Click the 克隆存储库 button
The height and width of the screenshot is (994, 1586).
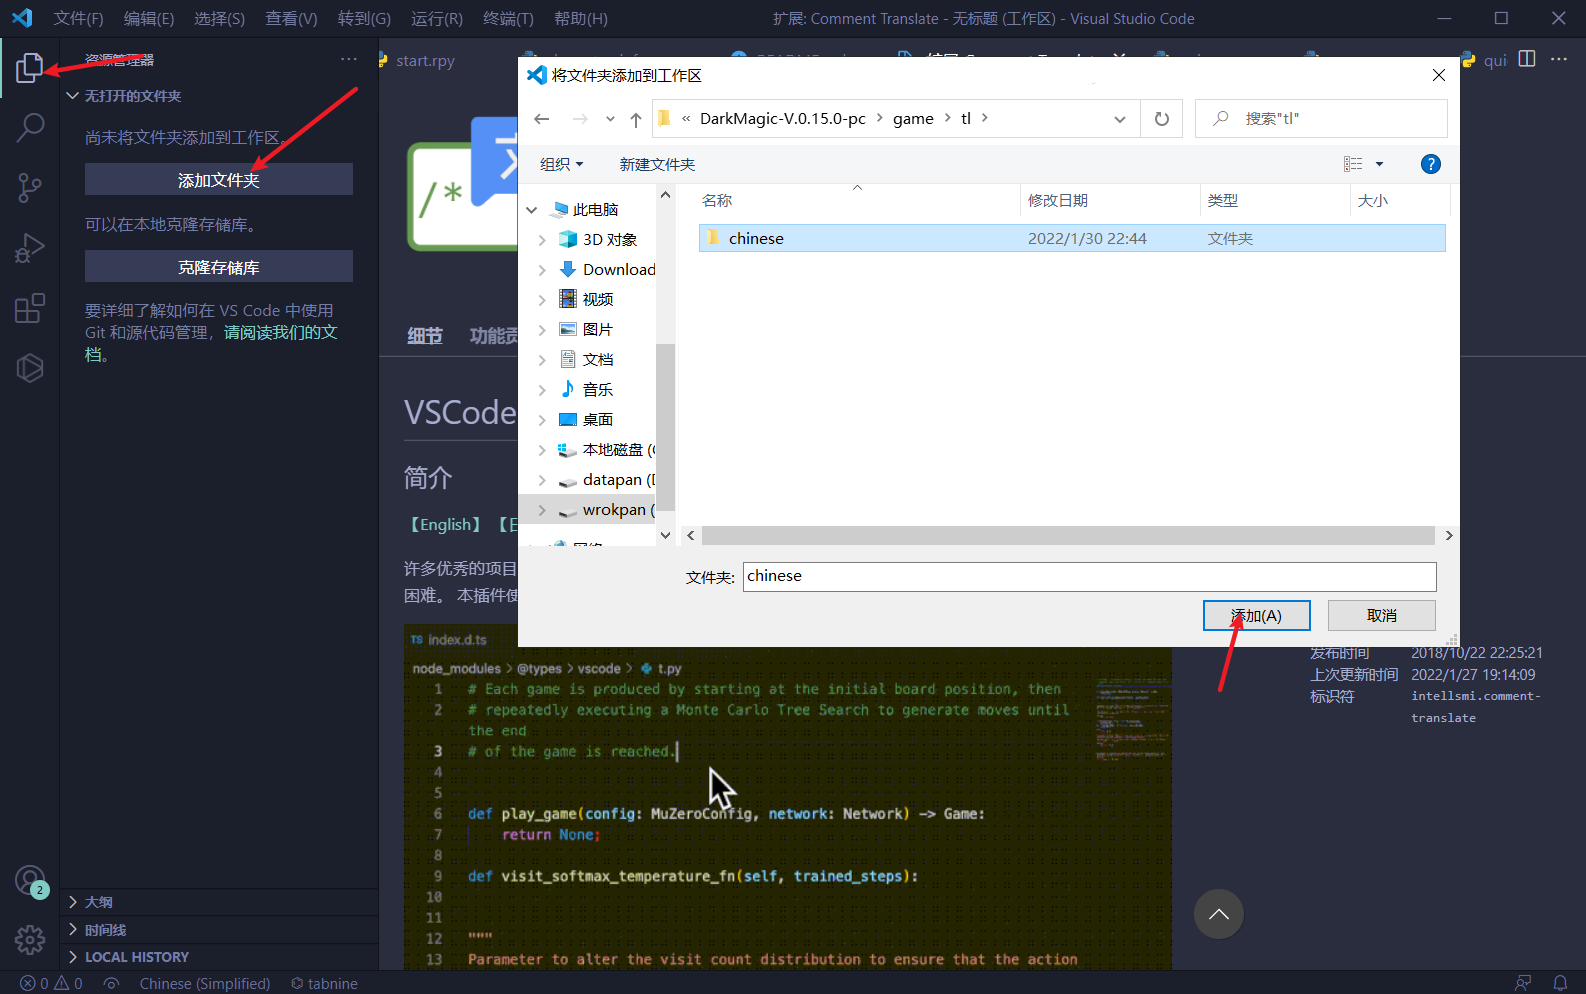[219, 267]
